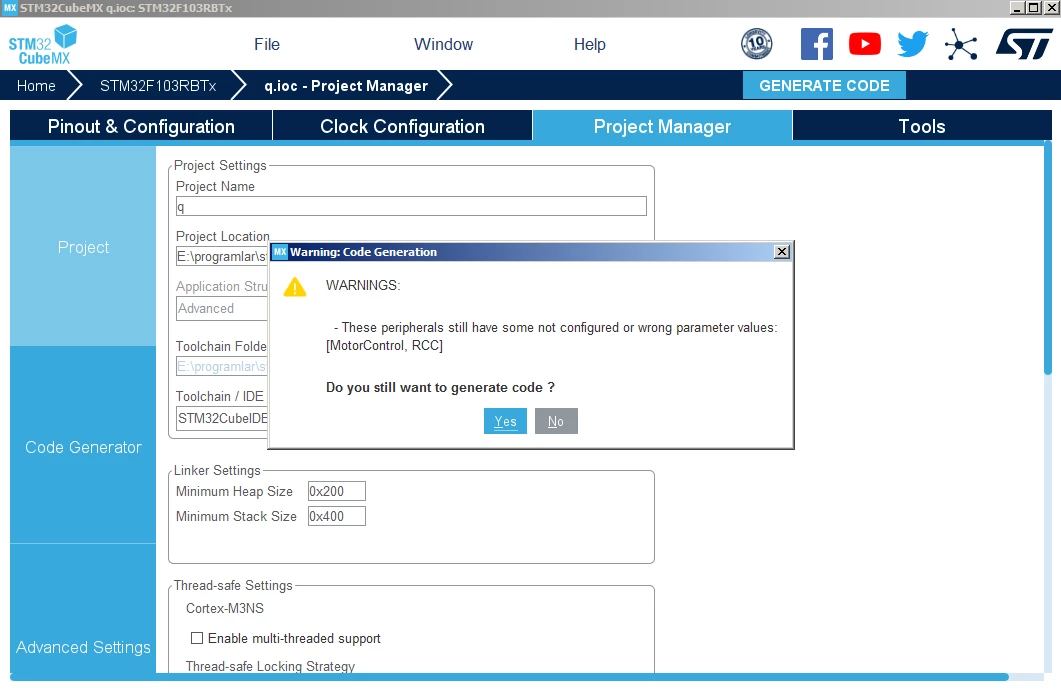Click the vertical scrollbar thumb

coord(1047,258)
